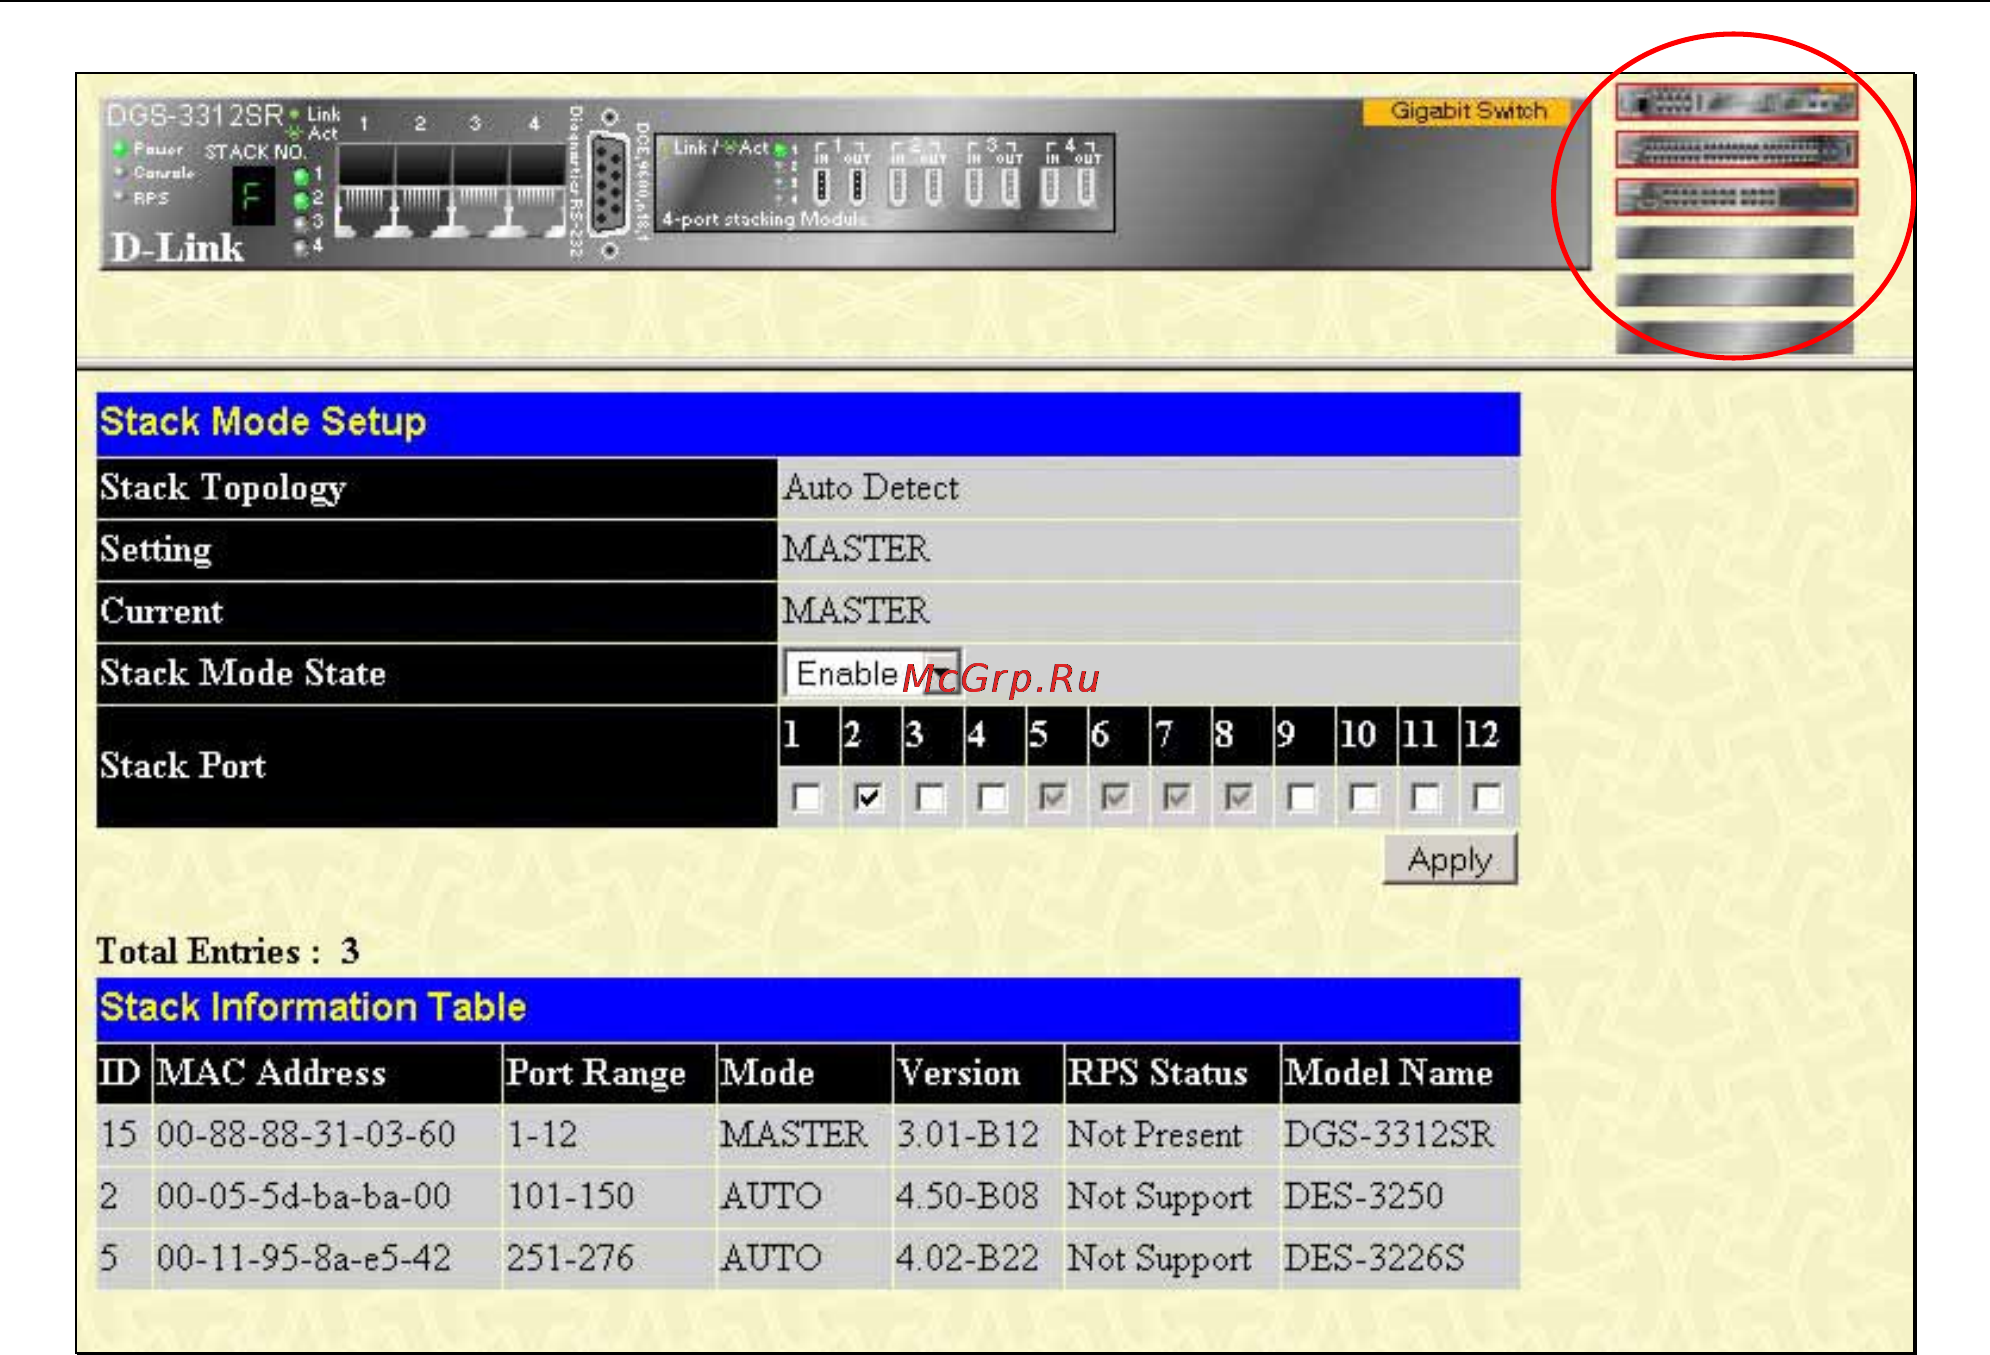
Task: Click the 4-port stacking module panel
Action: [x=885, y=183]
